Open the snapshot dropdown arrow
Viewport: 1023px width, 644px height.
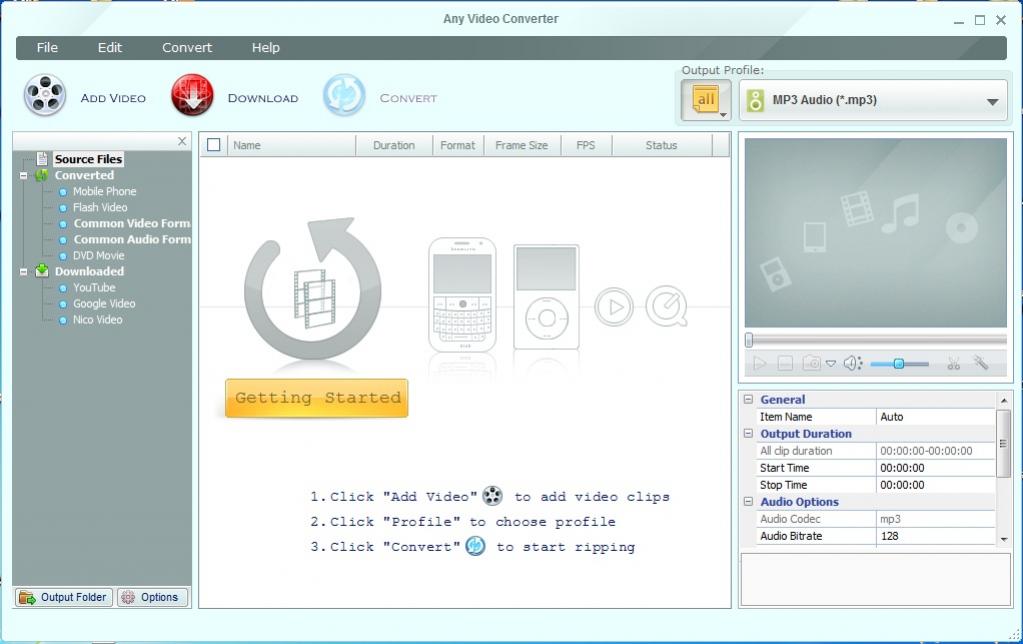click(x=831, y=364)
